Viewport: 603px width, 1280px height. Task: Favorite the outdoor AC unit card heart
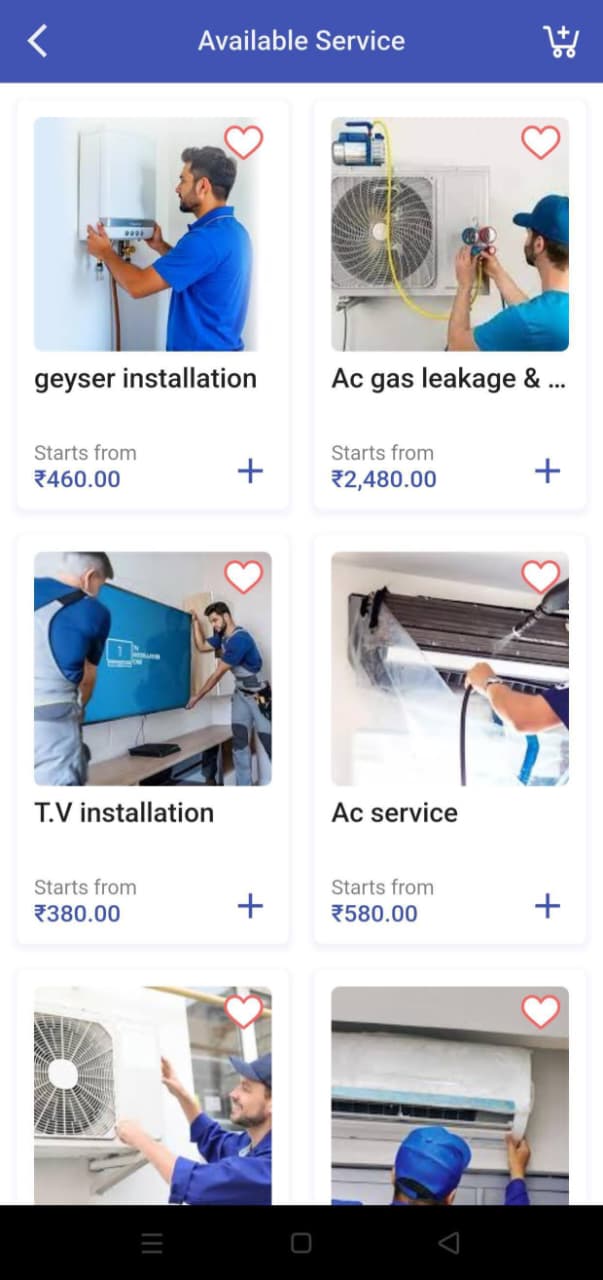pos(243,1012)
